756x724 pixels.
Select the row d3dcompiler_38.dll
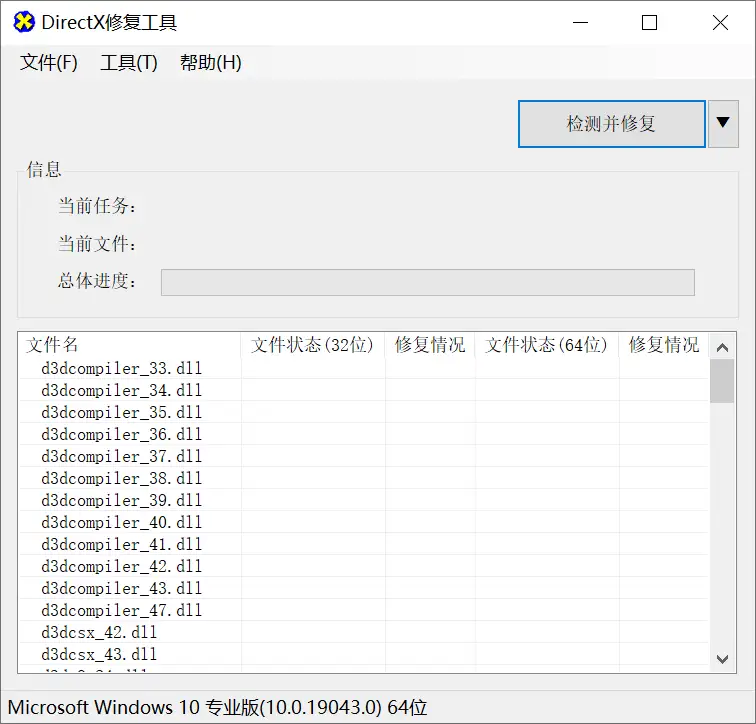[364, 478]
